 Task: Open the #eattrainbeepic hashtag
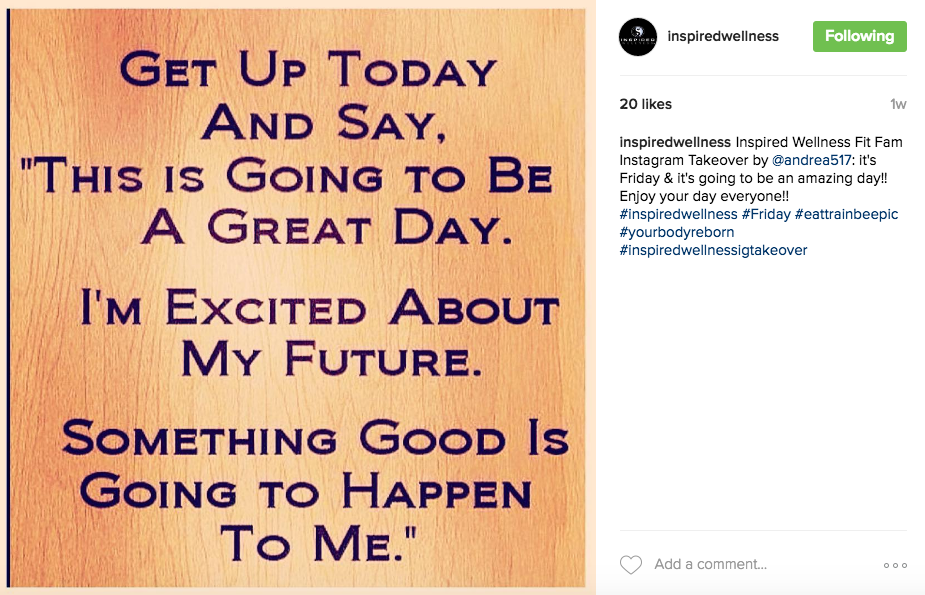846,214
